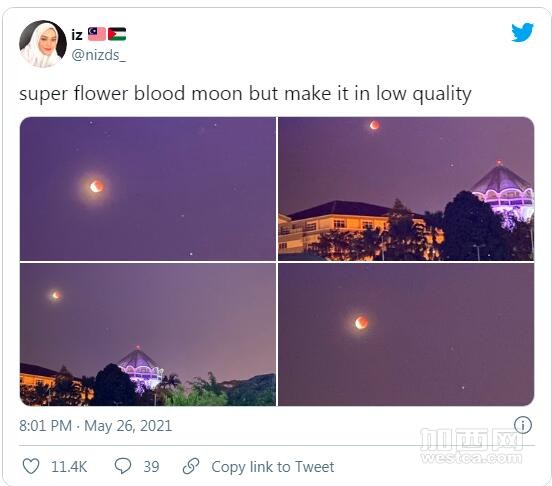Image resolution: width=552 pixels, height=486 pixels.
Task: Open bottom-left photo with green trees
Action: pos(148,335)
